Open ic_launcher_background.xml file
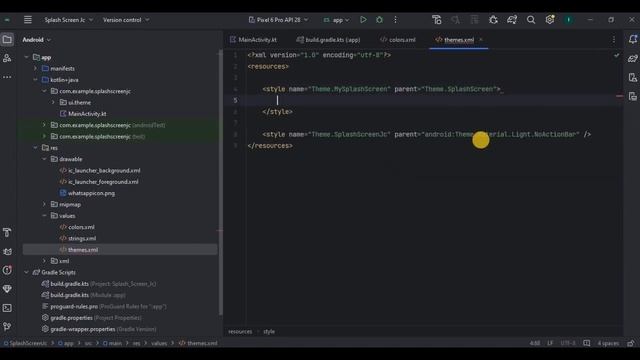The height and width of the screenshot is (360, 640). [100, 171]
